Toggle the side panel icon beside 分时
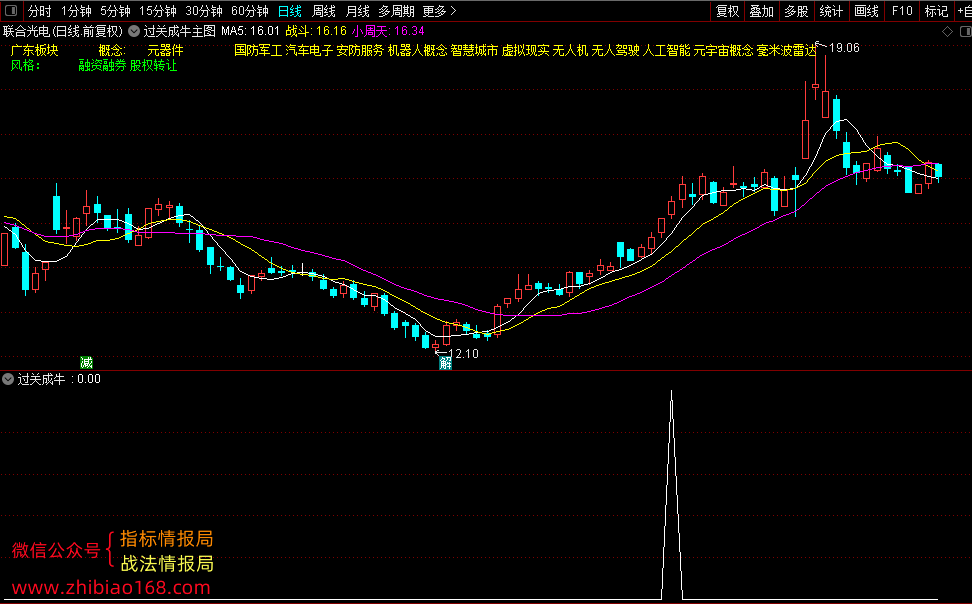This screenshot has height=604, width=972. (11, 11)
